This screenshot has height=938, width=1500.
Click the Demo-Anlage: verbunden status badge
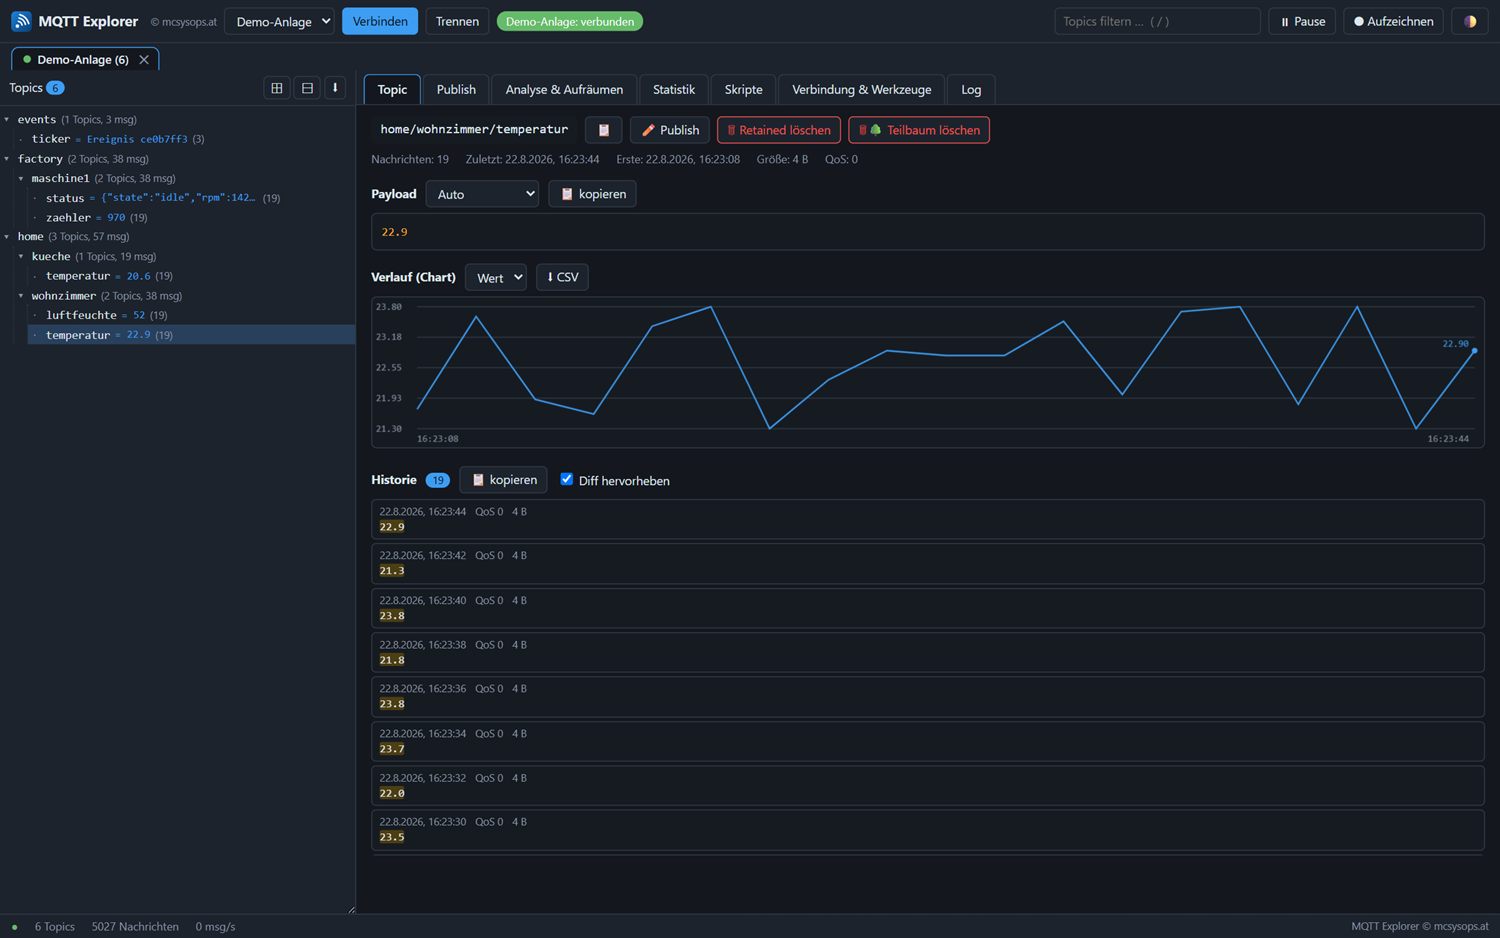pos(570,21)
